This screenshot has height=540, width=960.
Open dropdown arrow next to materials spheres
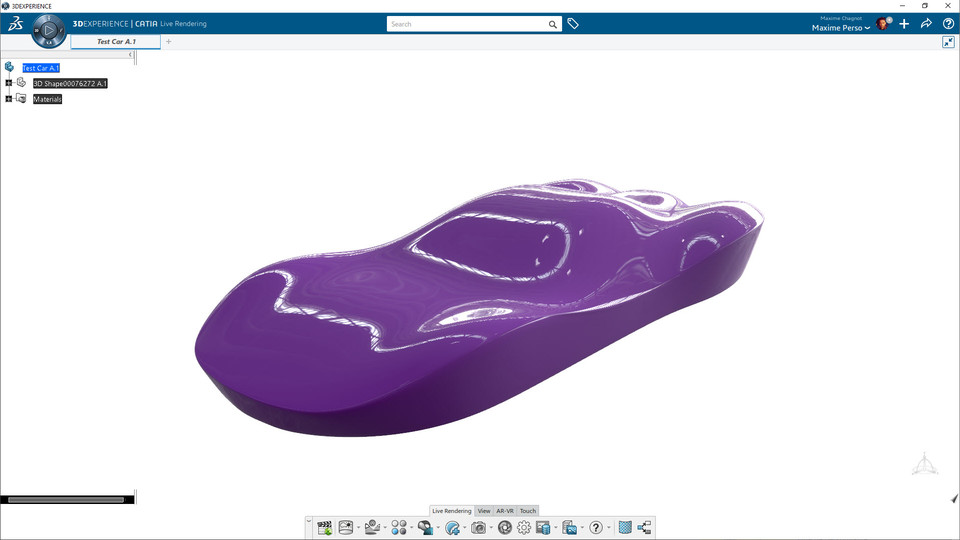pos(411,528)
